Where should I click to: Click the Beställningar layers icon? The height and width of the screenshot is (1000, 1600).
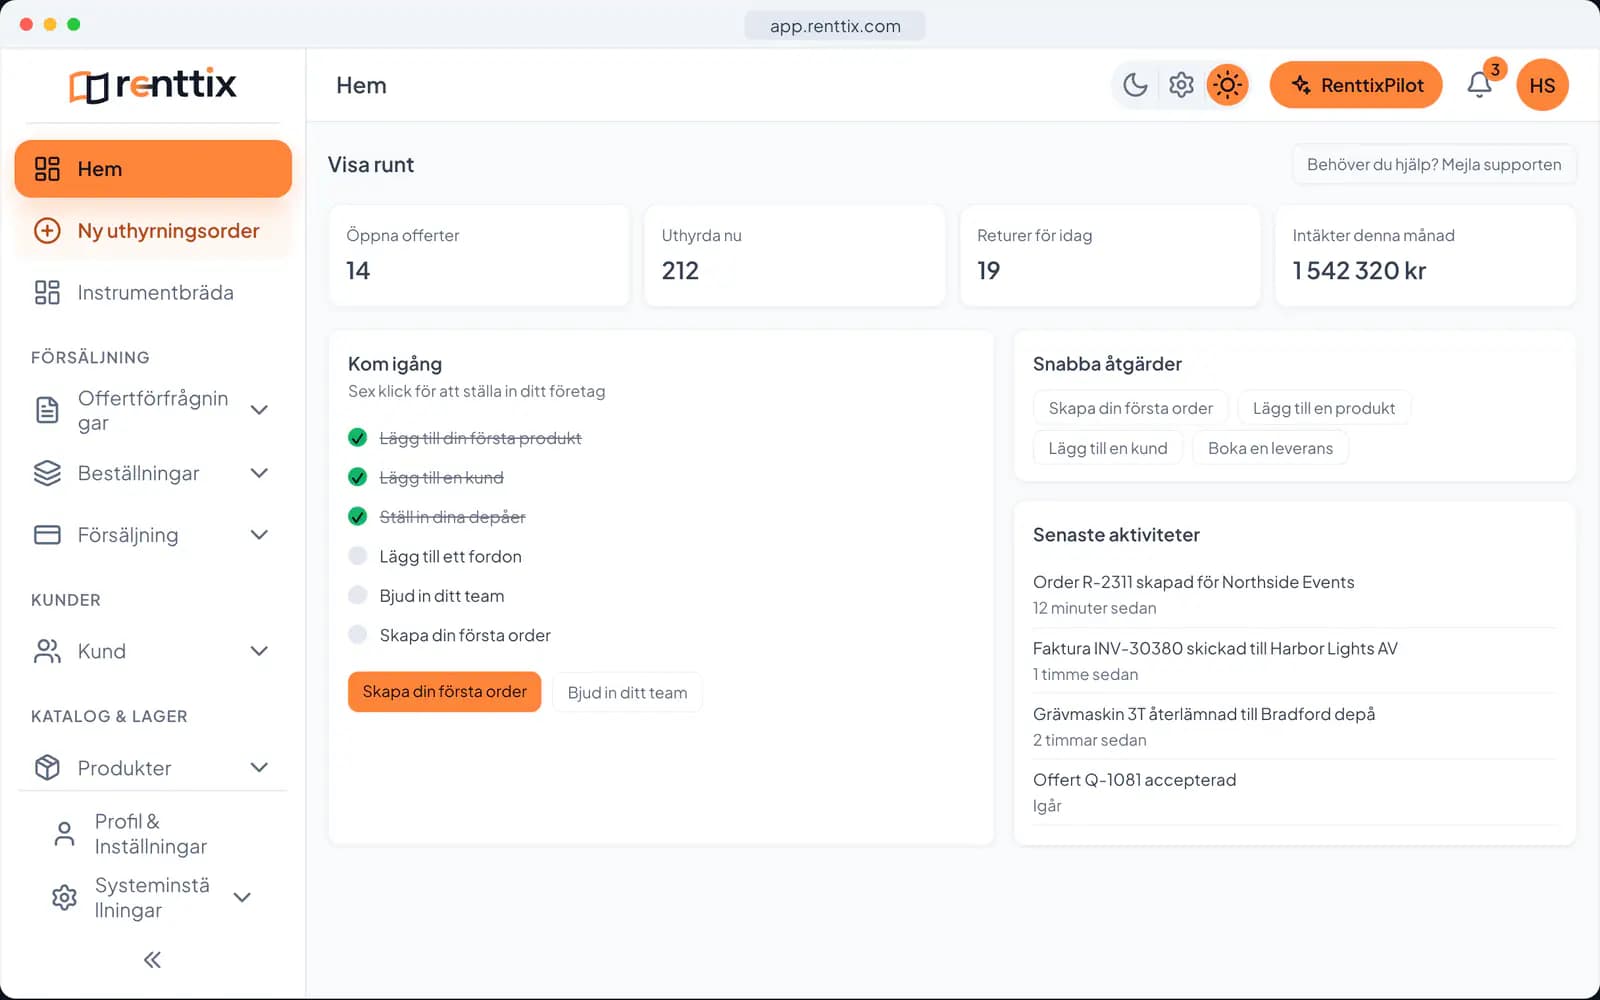(x=47, y=473)
